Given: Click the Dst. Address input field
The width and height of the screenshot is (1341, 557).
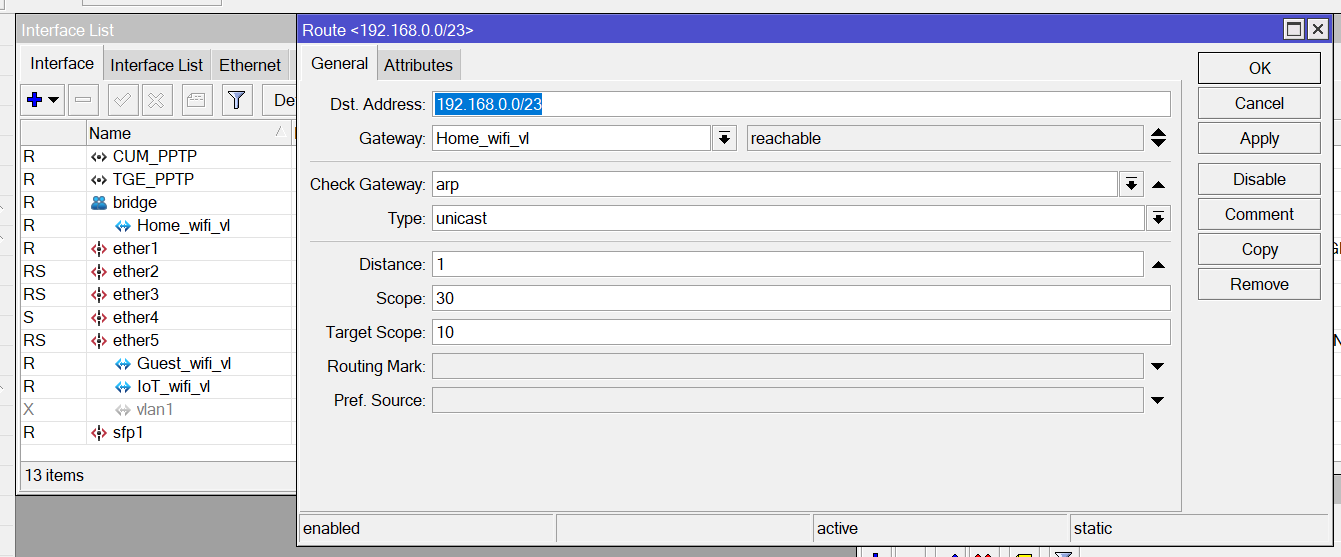Looking at the screenshot, I should tap(801, 104).
